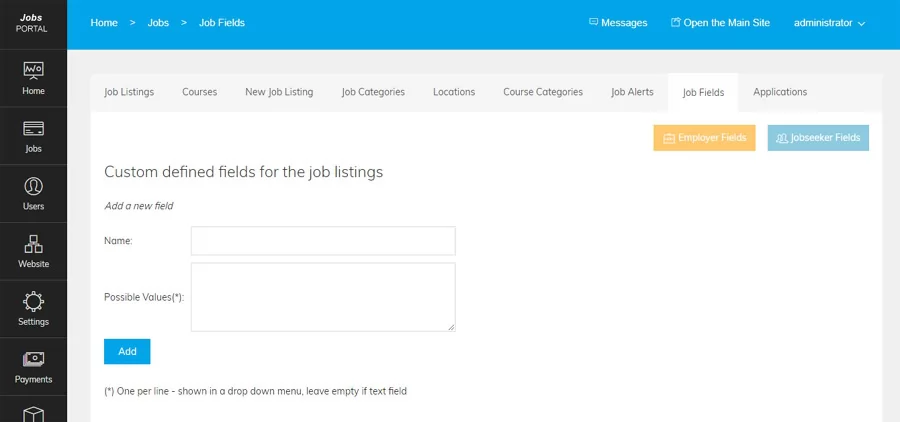Open the Home sidebar presentation icon
The image size is (900, 422).
(x=33, y=71)
